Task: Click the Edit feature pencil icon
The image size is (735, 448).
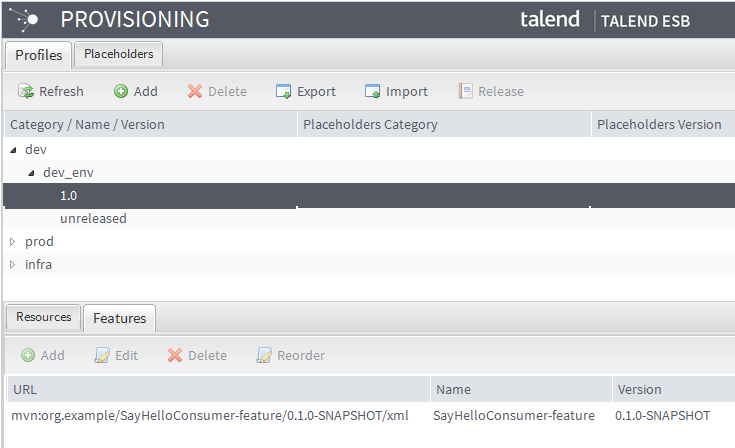Action: tap(102, 356)
